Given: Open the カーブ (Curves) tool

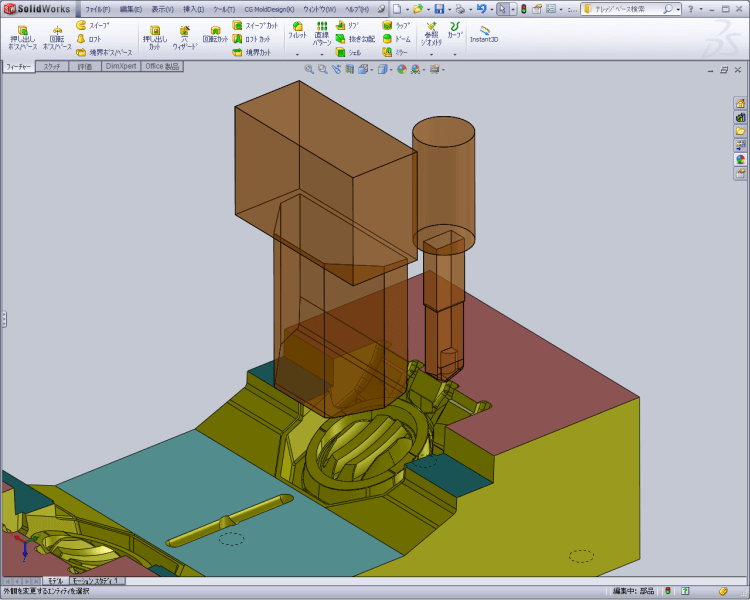Looking at the screenshot, I should (455, 30).
